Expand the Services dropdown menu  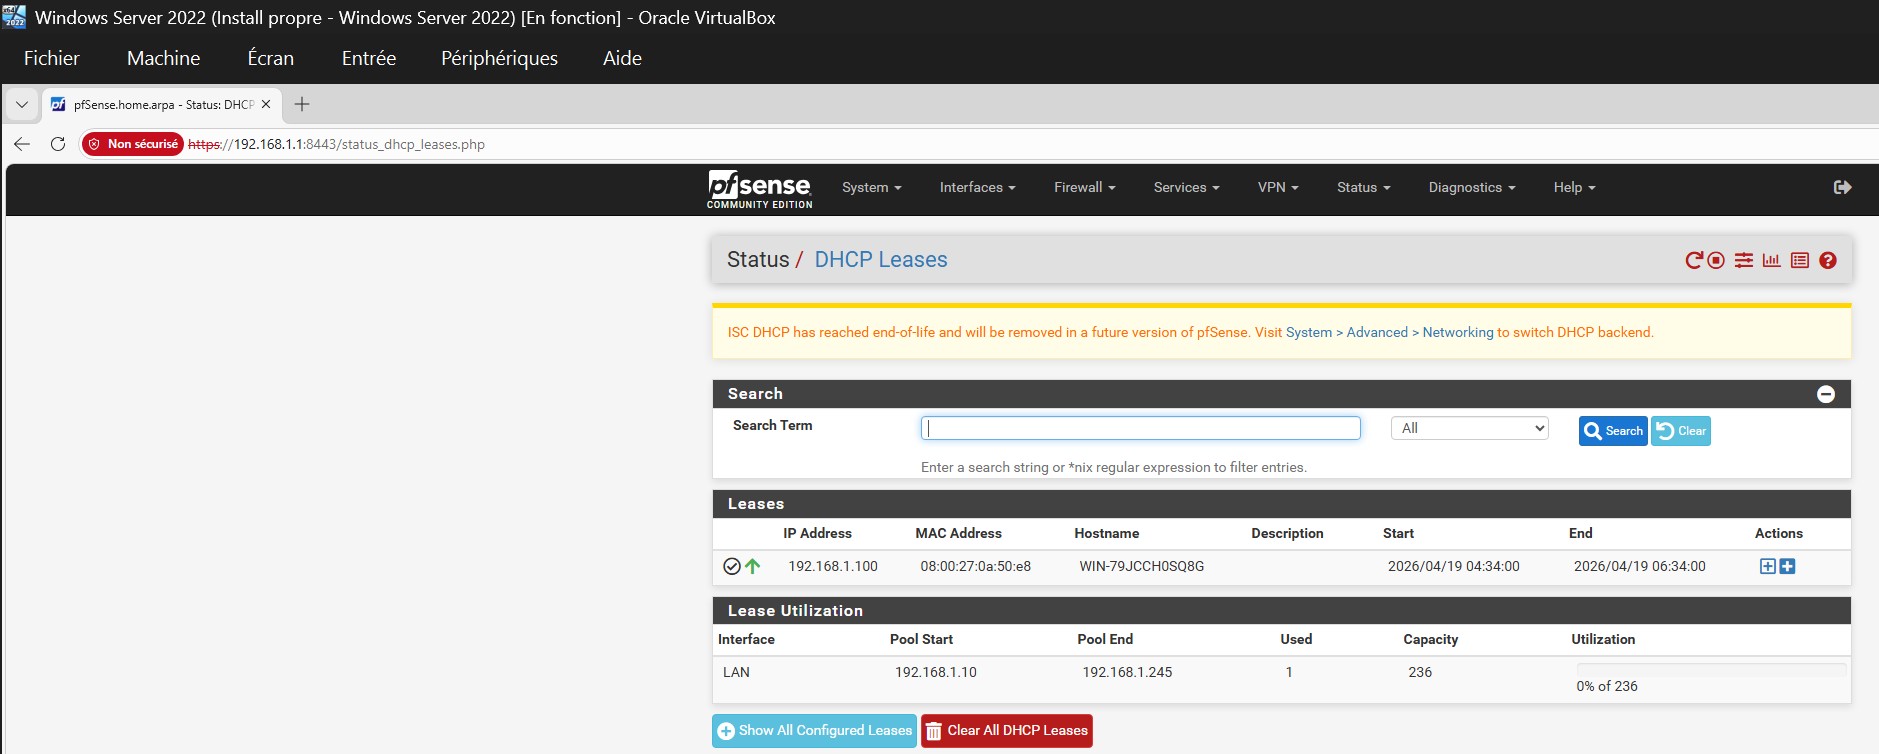(x=1186, y=187)
